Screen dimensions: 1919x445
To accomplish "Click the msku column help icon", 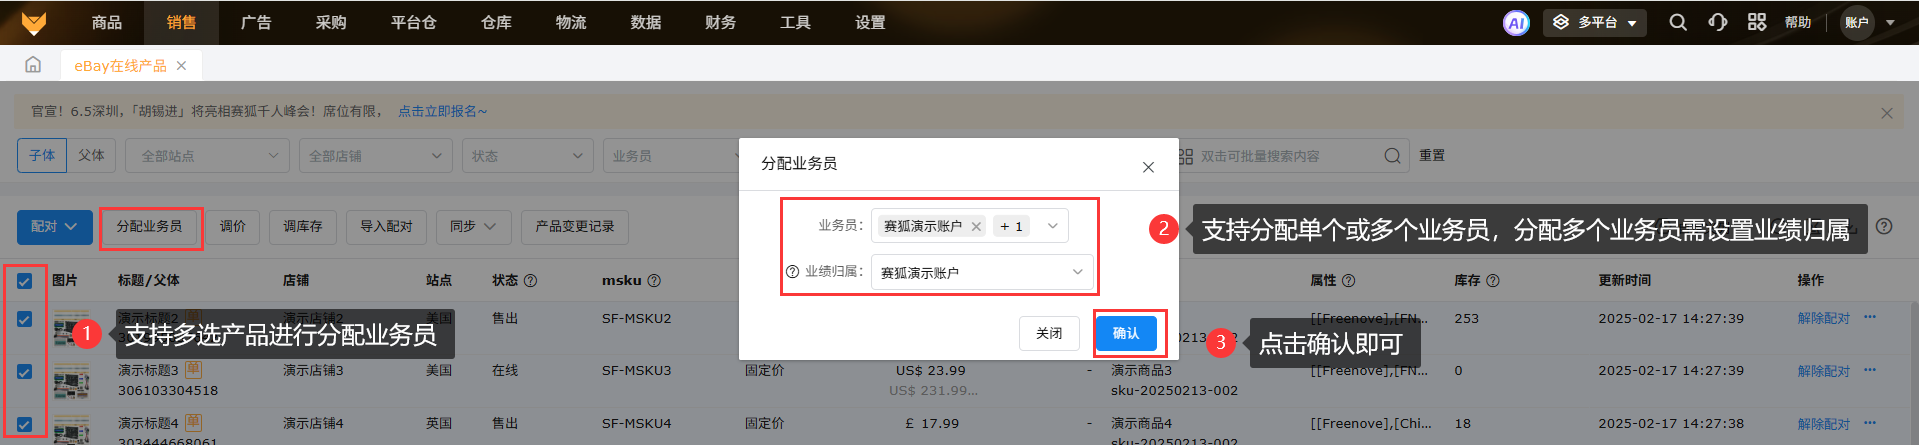I will tap(654, 281).
